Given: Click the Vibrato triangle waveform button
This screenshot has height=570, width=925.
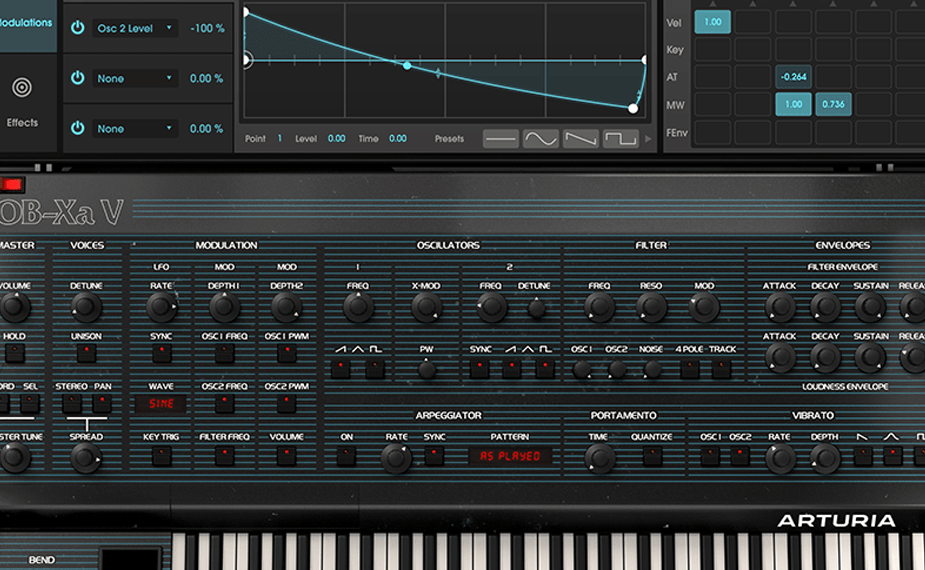Looking at the screenshot, I should tap(892, 456).
